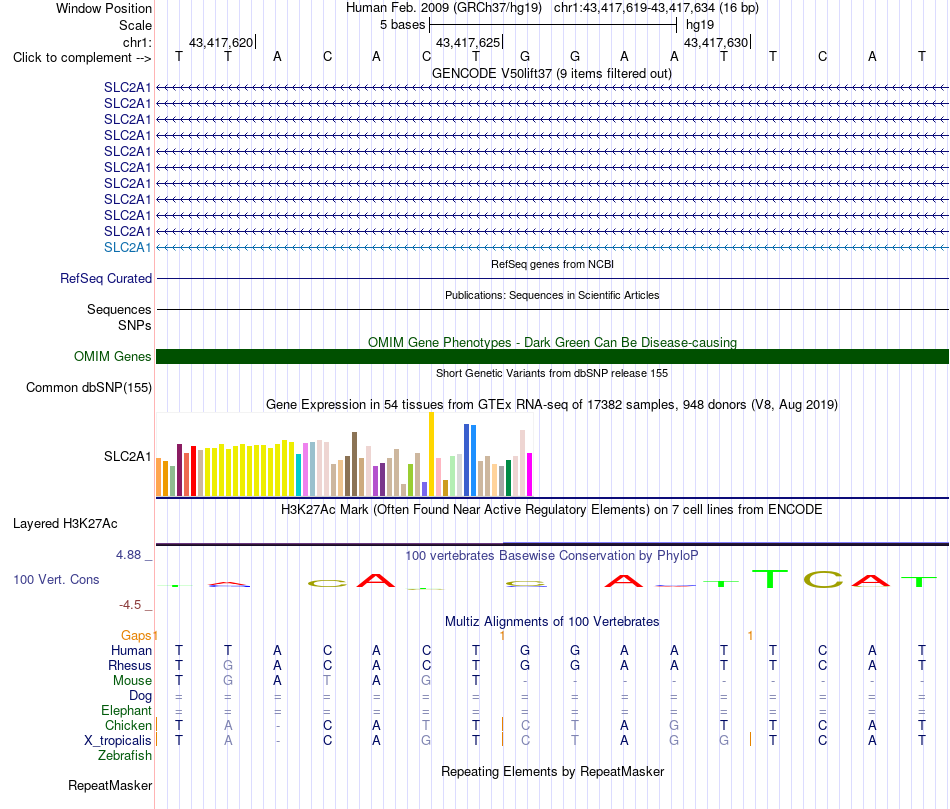
Task: Select the Rhesus alignment row label
Action: coord(130,665)
